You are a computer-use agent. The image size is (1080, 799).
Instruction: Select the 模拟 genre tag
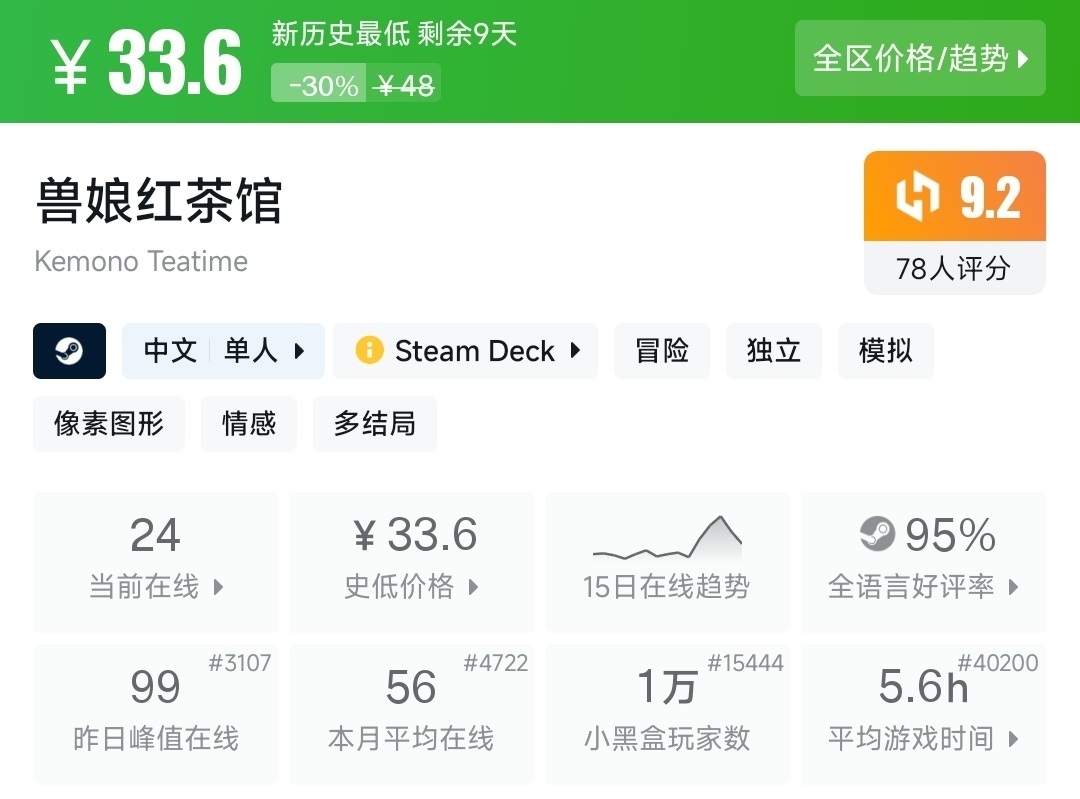[886, 351]
